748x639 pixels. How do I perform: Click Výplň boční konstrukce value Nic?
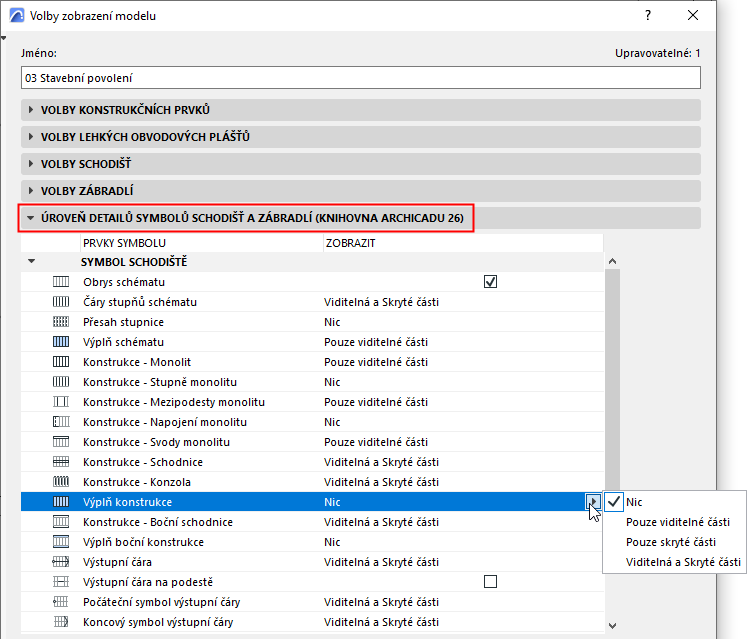pos(332,542)
